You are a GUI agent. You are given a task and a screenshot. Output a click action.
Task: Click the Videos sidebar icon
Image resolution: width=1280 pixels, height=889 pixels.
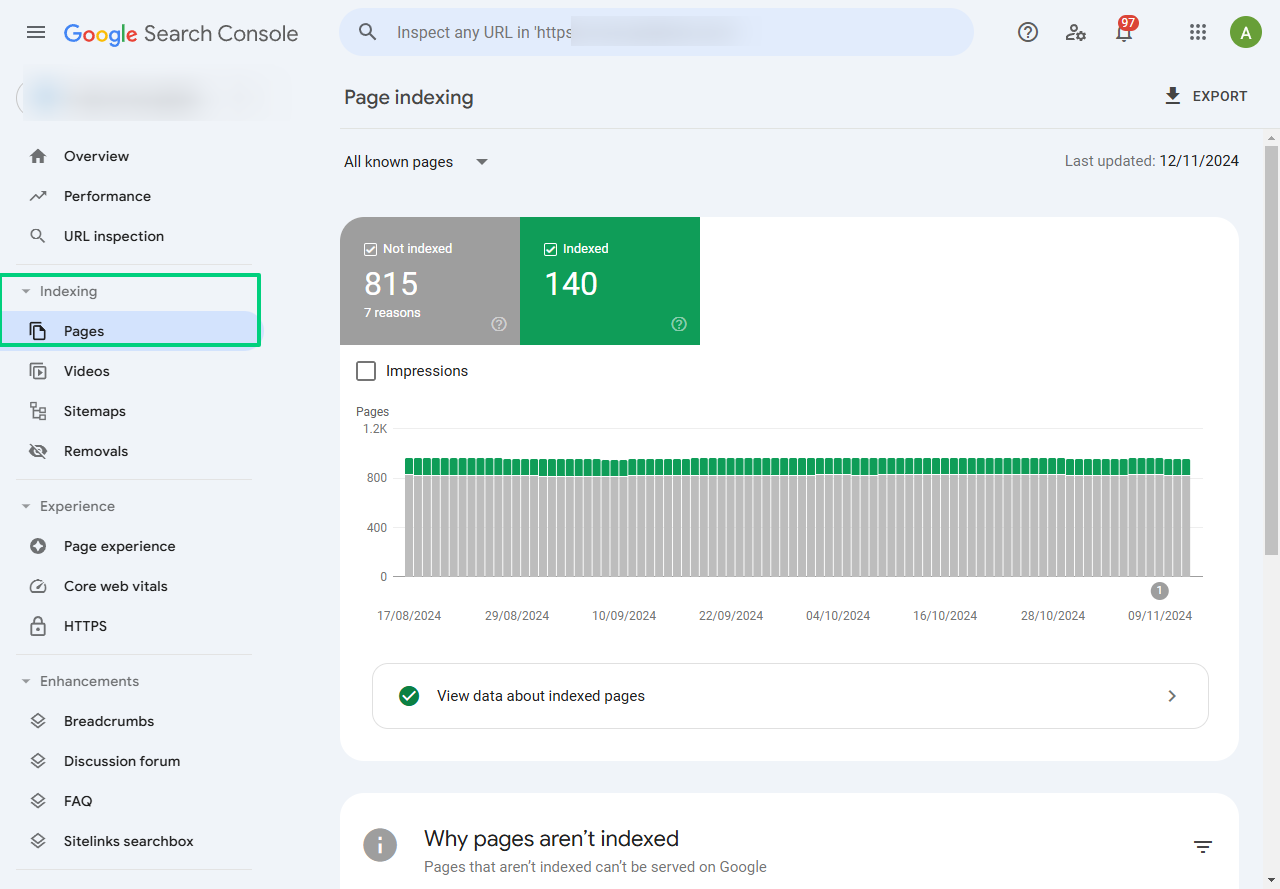pos(38,371)
